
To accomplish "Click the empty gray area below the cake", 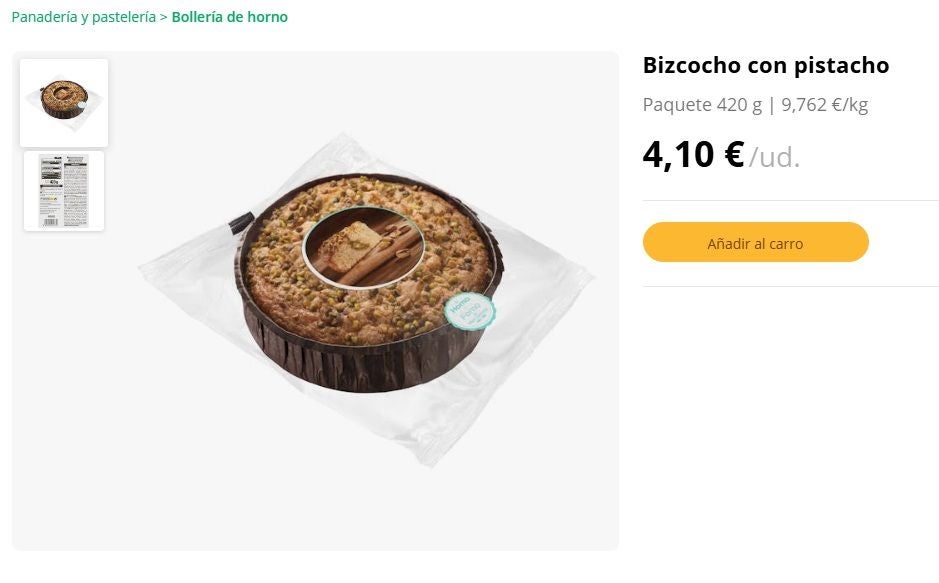I will [315, 510].
